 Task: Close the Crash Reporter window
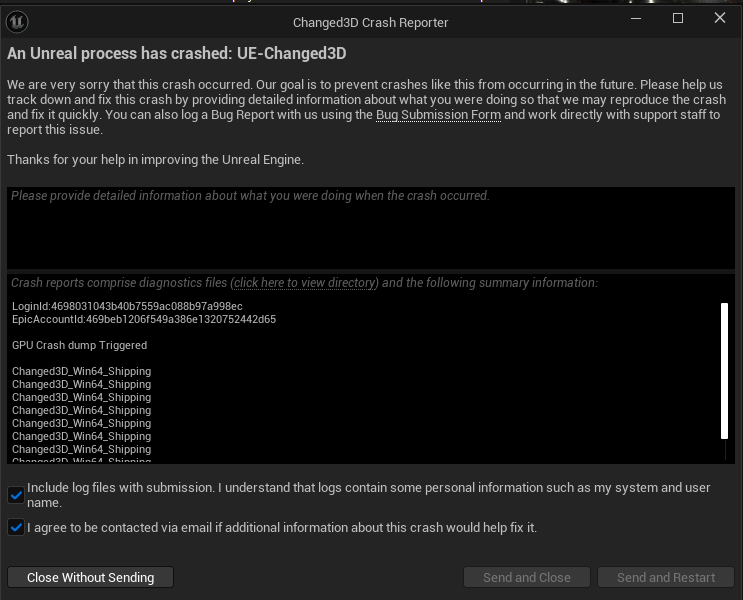(720, 19)
